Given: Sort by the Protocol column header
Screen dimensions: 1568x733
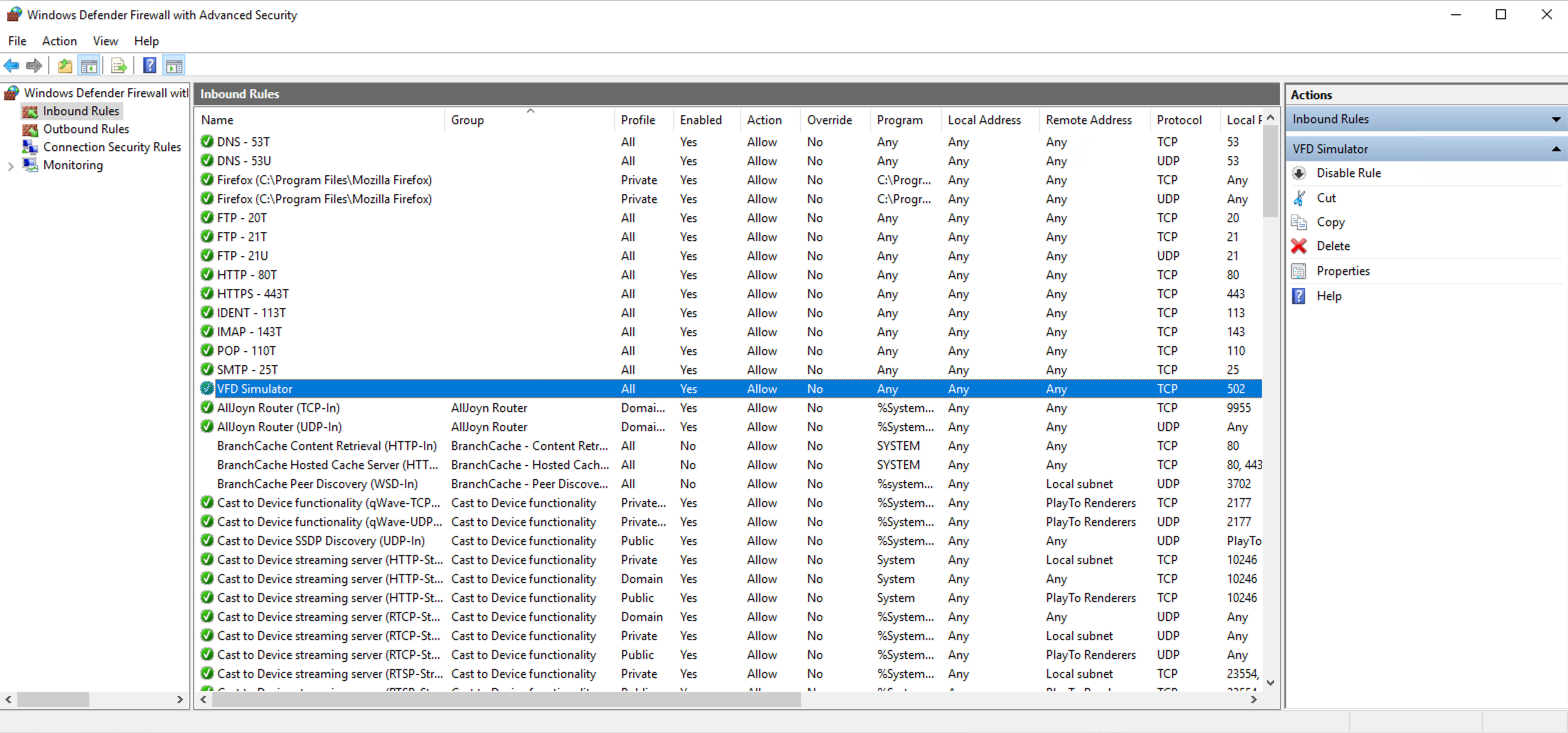Looking at the screenshot, I should tap(1185, 120).
